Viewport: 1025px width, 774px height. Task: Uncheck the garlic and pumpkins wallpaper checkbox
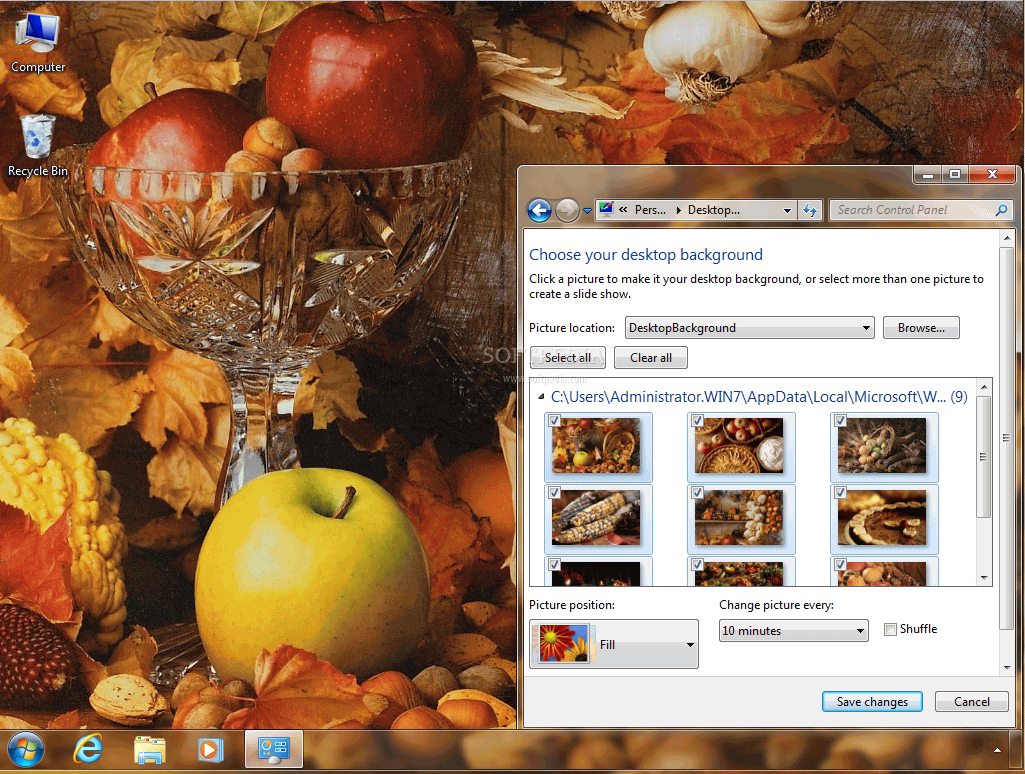697,492
